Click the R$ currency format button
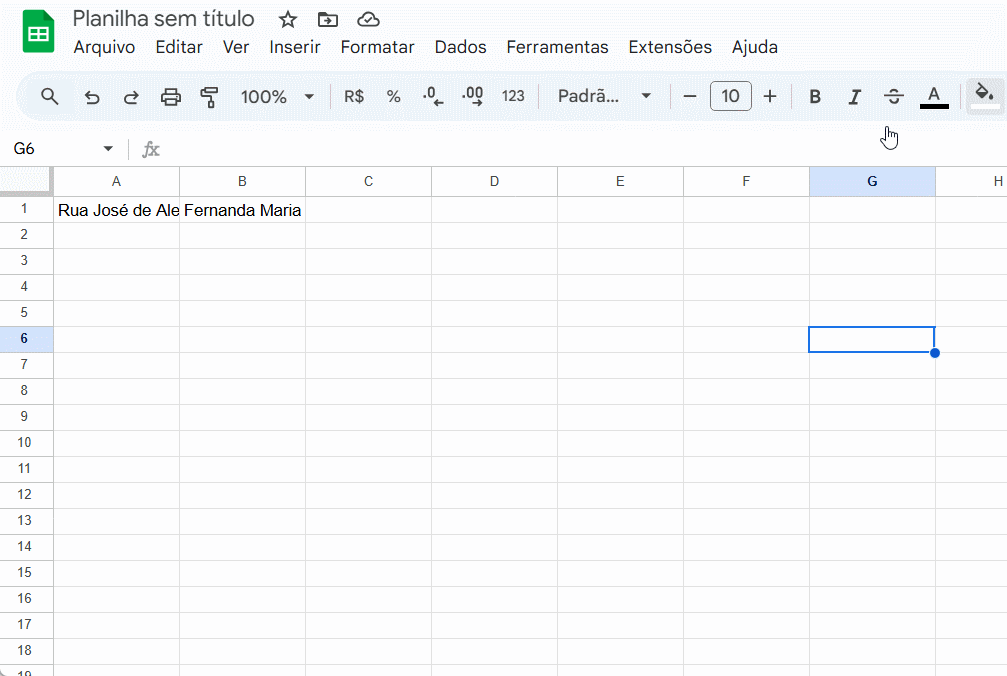The width and height of the screenshot is (1007, 676). click(x=354, y=97)
